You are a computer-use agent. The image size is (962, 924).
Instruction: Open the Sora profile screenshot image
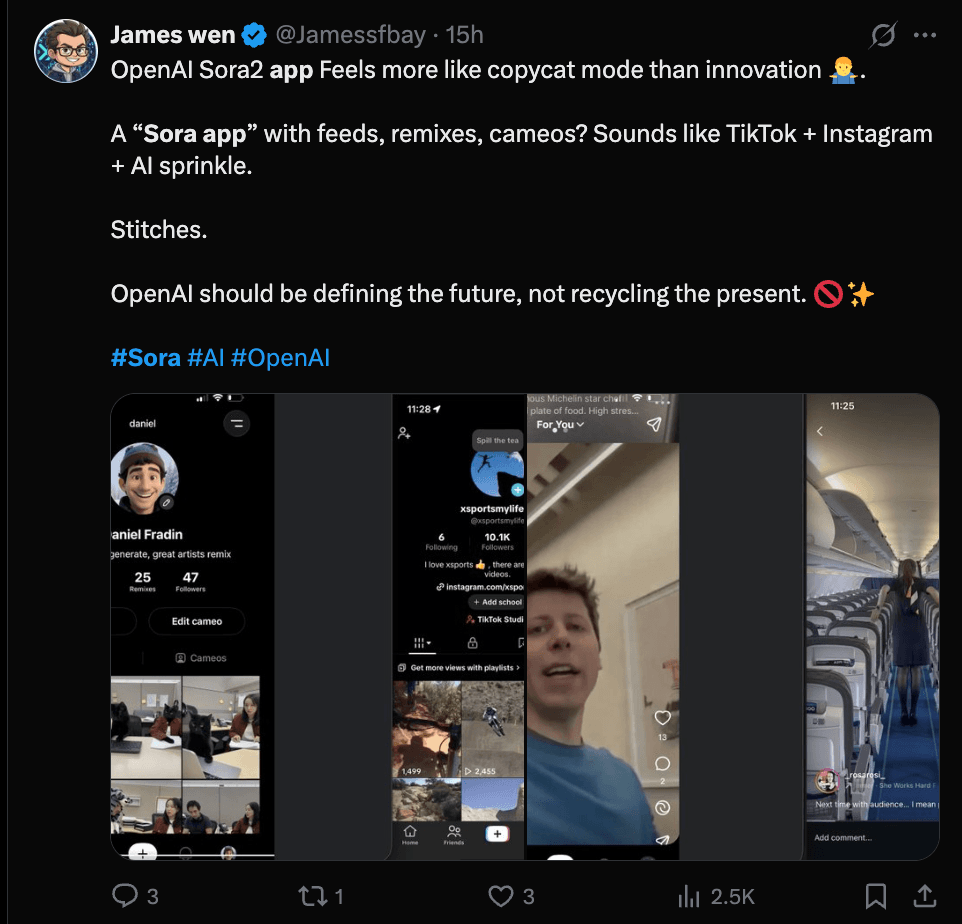tap(191, 626)
